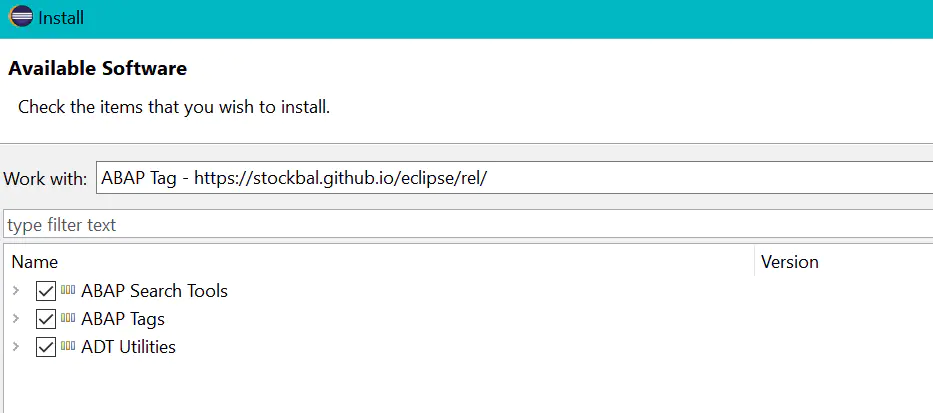Uncheck the ABAP Search Tools checkbox
Image resolution: width=933 pixels, height=413 pixels.
coord(46,291)
